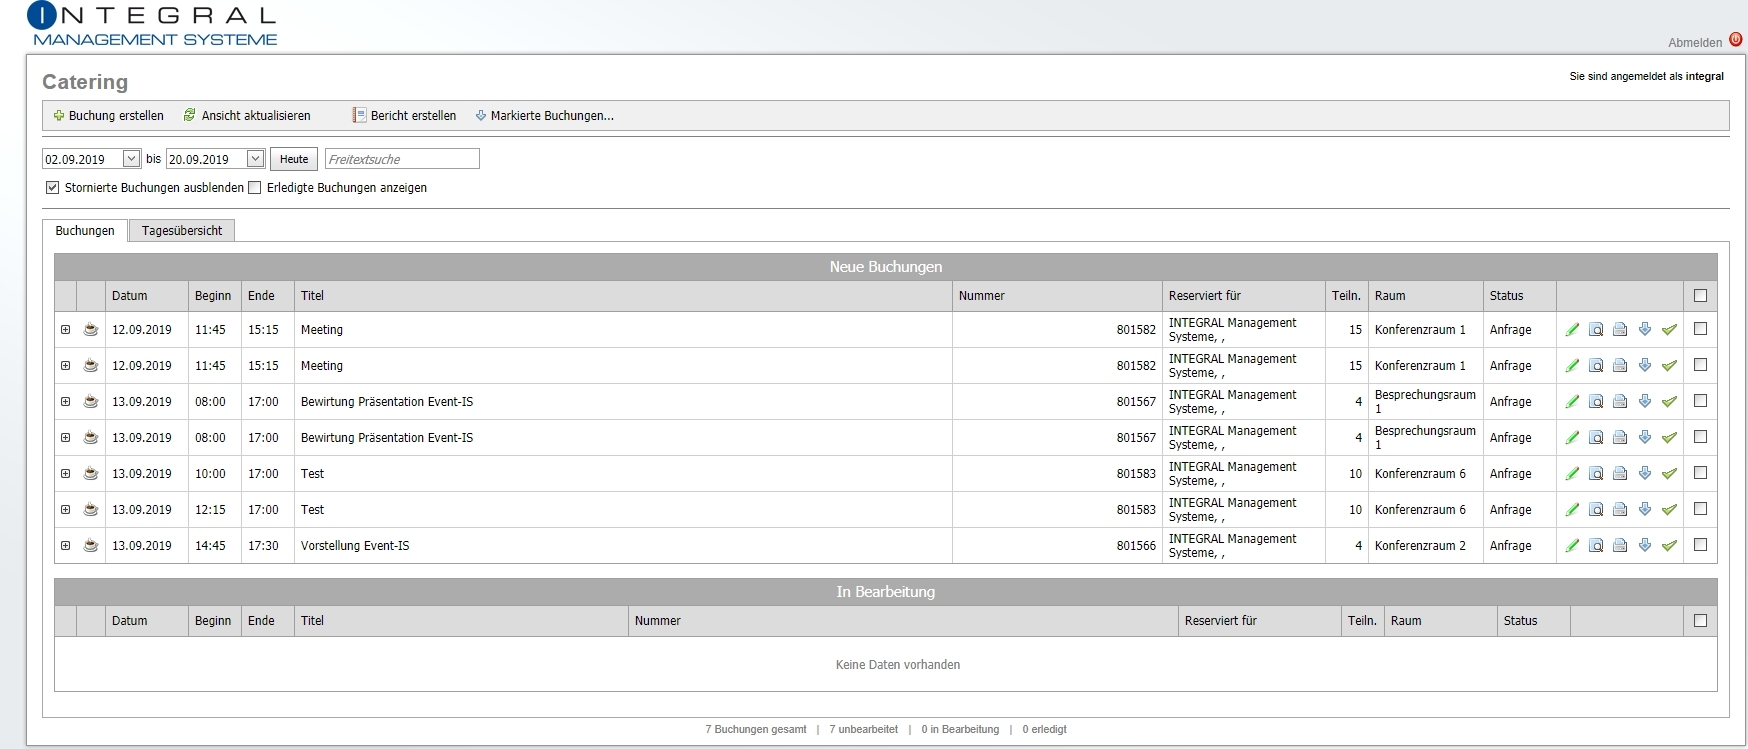Image resolution: width=1748 pixels, height=749 pixels.
Task: Enable 'Erledigte Buchungen anzeigen' checkbox
Action: (x=255, y=188)
